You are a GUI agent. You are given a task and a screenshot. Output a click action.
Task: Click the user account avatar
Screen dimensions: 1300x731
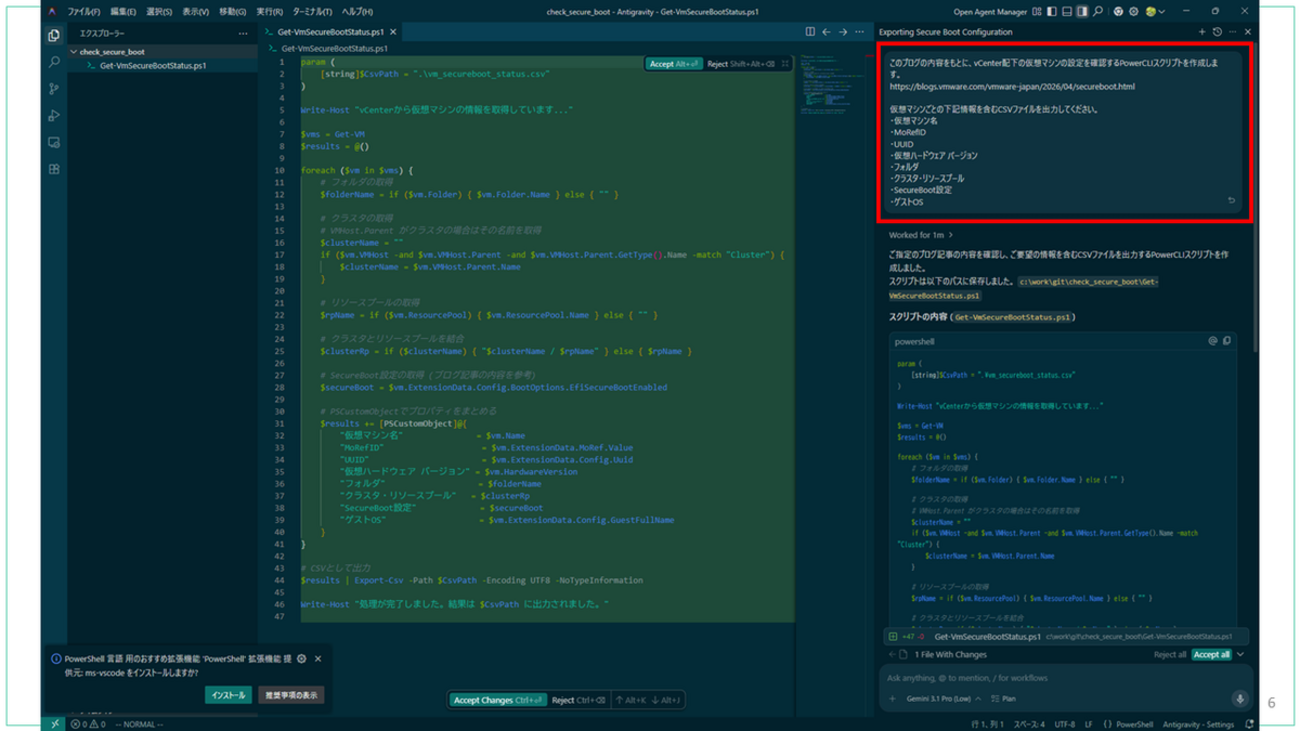coord(1150,12)
